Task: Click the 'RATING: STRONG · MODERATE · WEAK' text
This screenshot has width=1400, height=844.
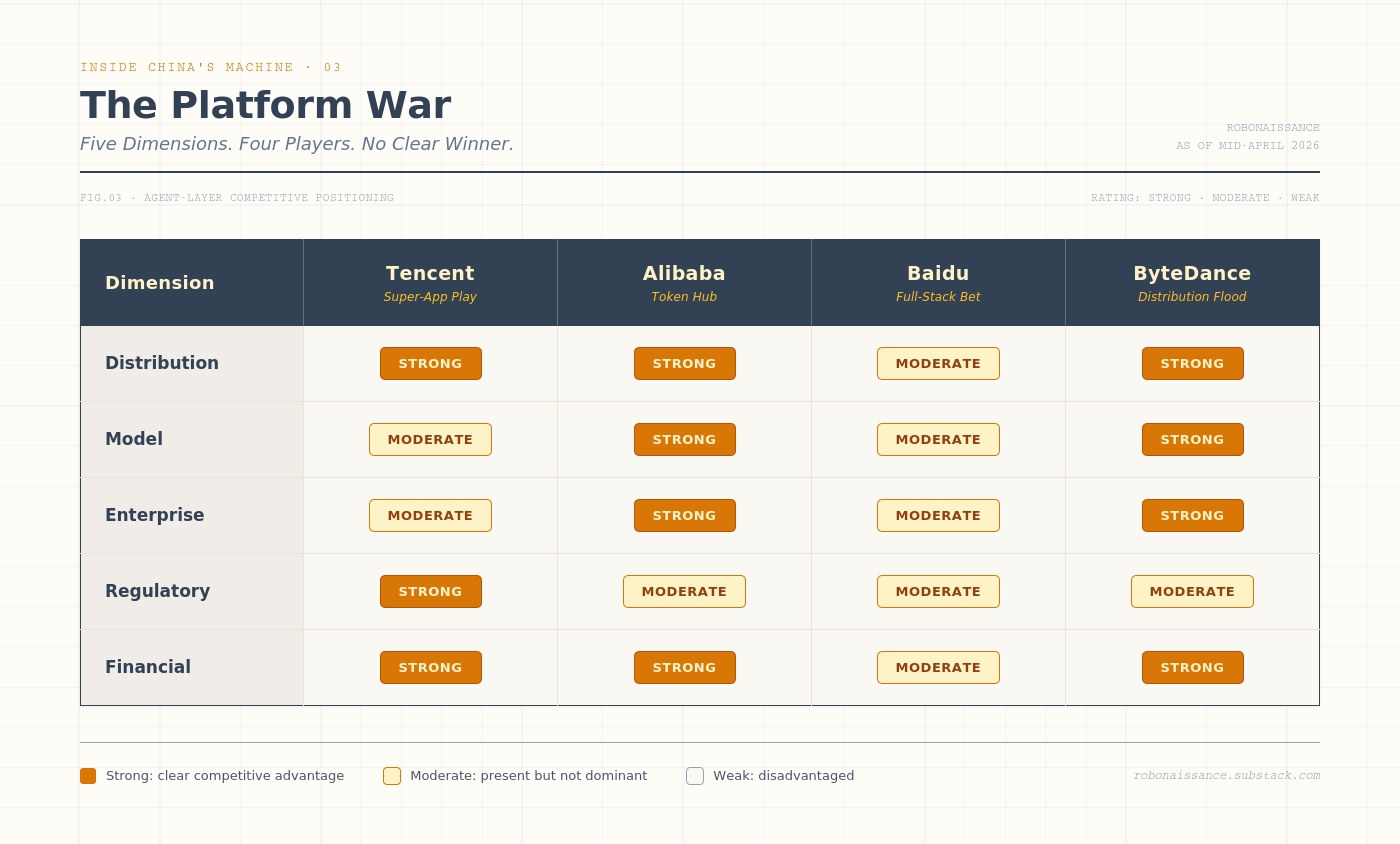Action: pyautogui.click(x=1205, y=198)
